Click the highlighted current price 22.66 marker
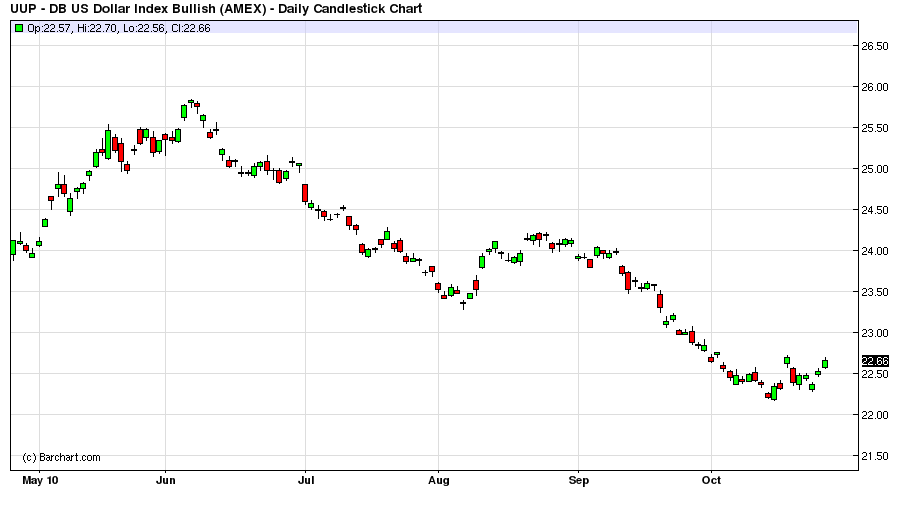 875,361
